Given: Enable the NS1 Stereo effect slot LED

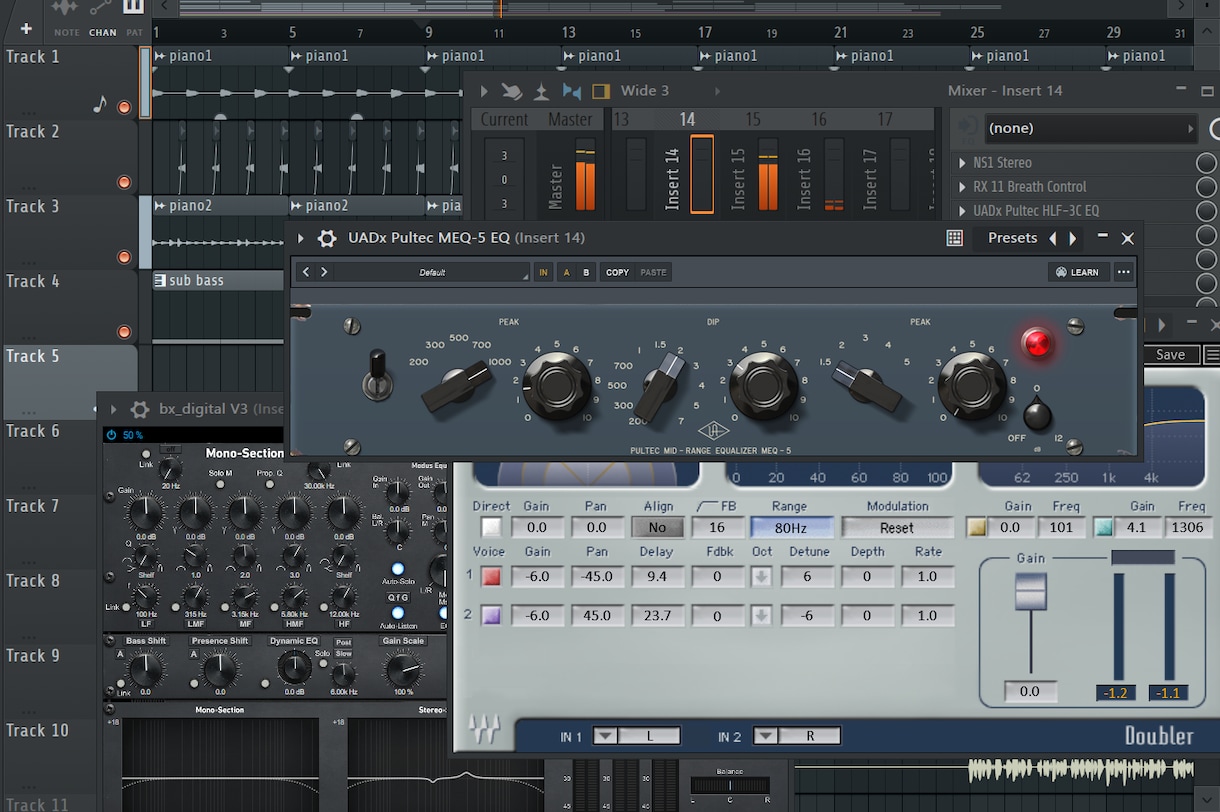Looking at the screenshot, I should click(x=1207, y=163).
